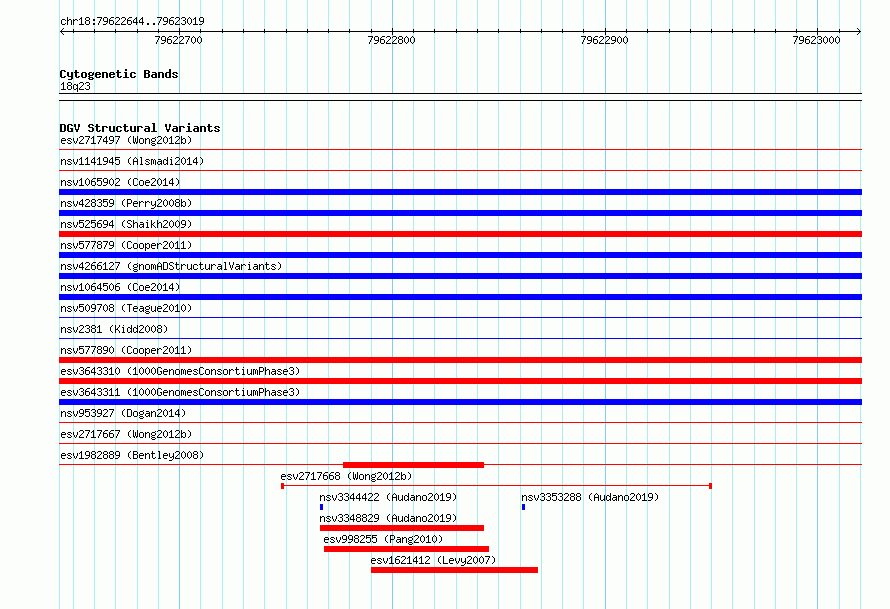The width and height of the screenshot is (890, 609).
Task: Click the blue bar of nsv1065902
Action: pyautogui.click(x=460, y=192)
